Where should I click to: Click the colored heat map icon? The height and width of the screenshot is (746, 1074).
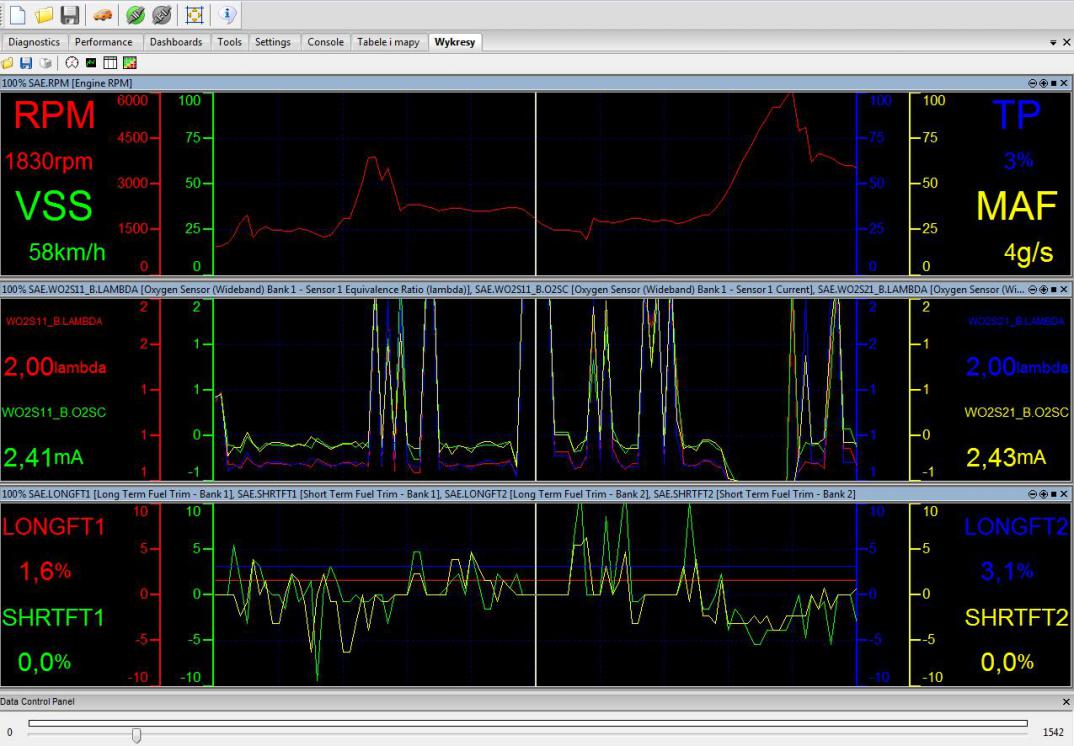click(129, 63)
